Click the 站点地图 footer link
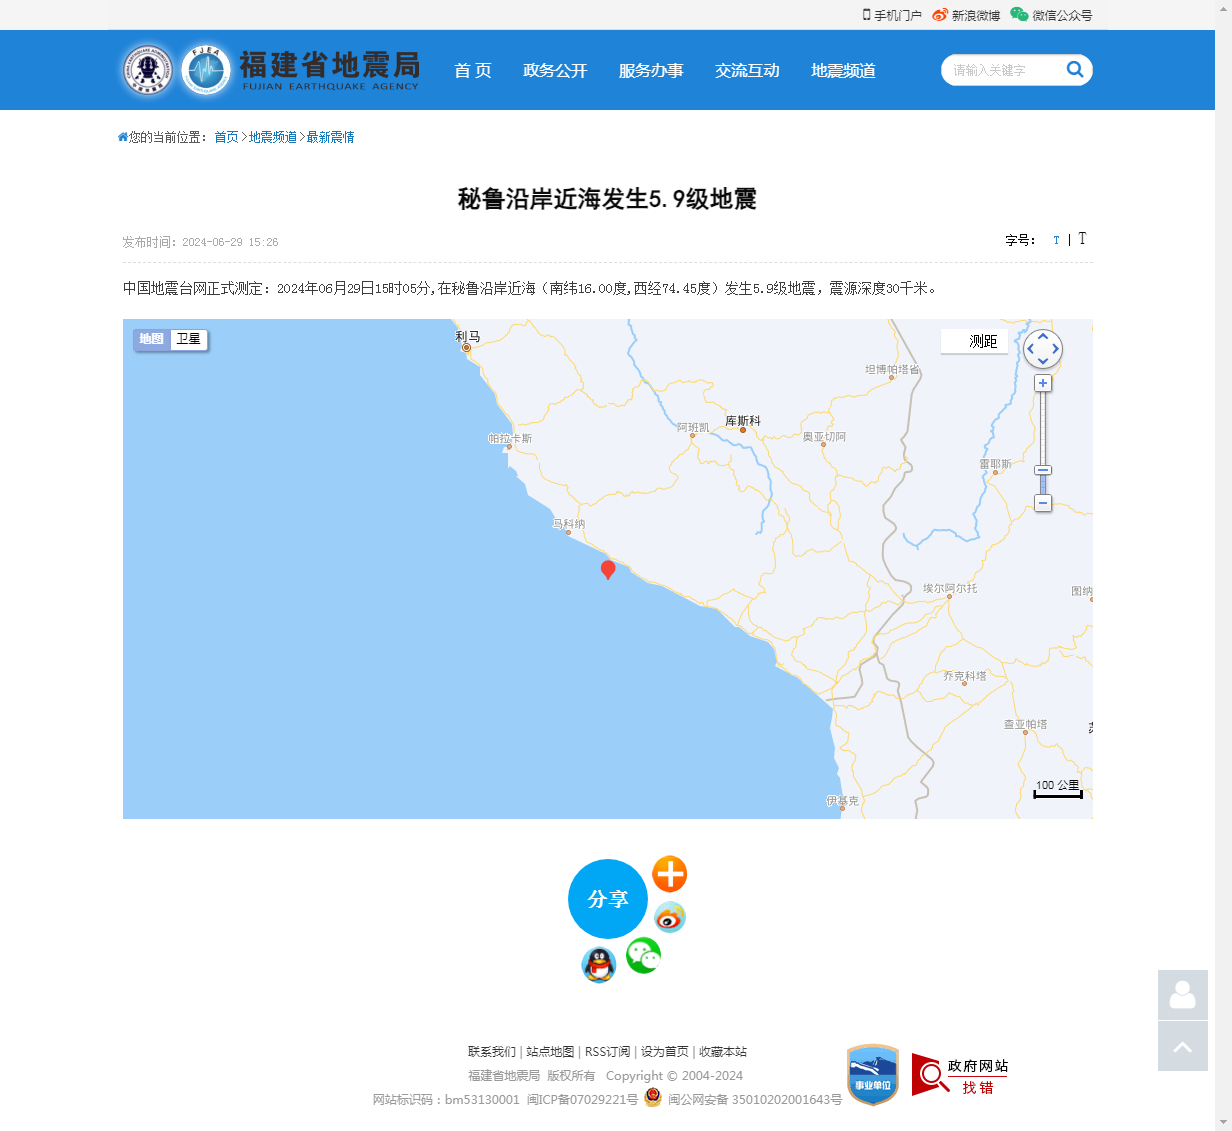 pos(550,1051)
